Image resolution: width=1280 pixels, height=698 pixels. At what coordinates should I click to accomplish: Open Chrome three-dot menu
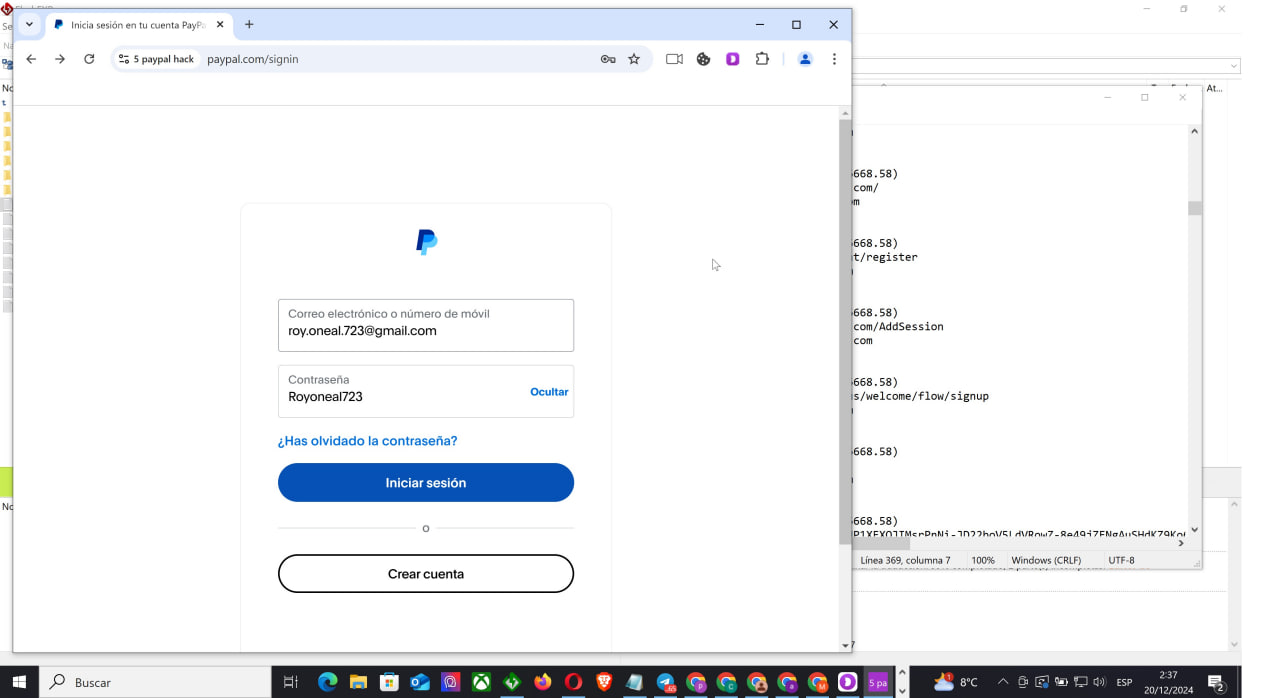[834, 59]
